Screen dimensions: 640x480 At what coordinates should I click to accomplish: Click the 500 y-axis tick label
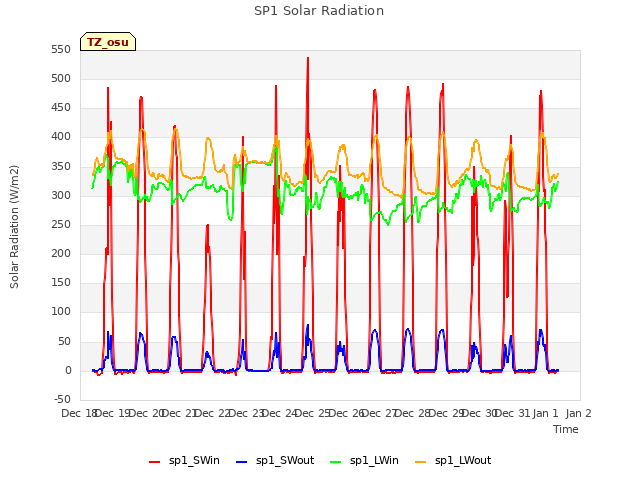61,78
